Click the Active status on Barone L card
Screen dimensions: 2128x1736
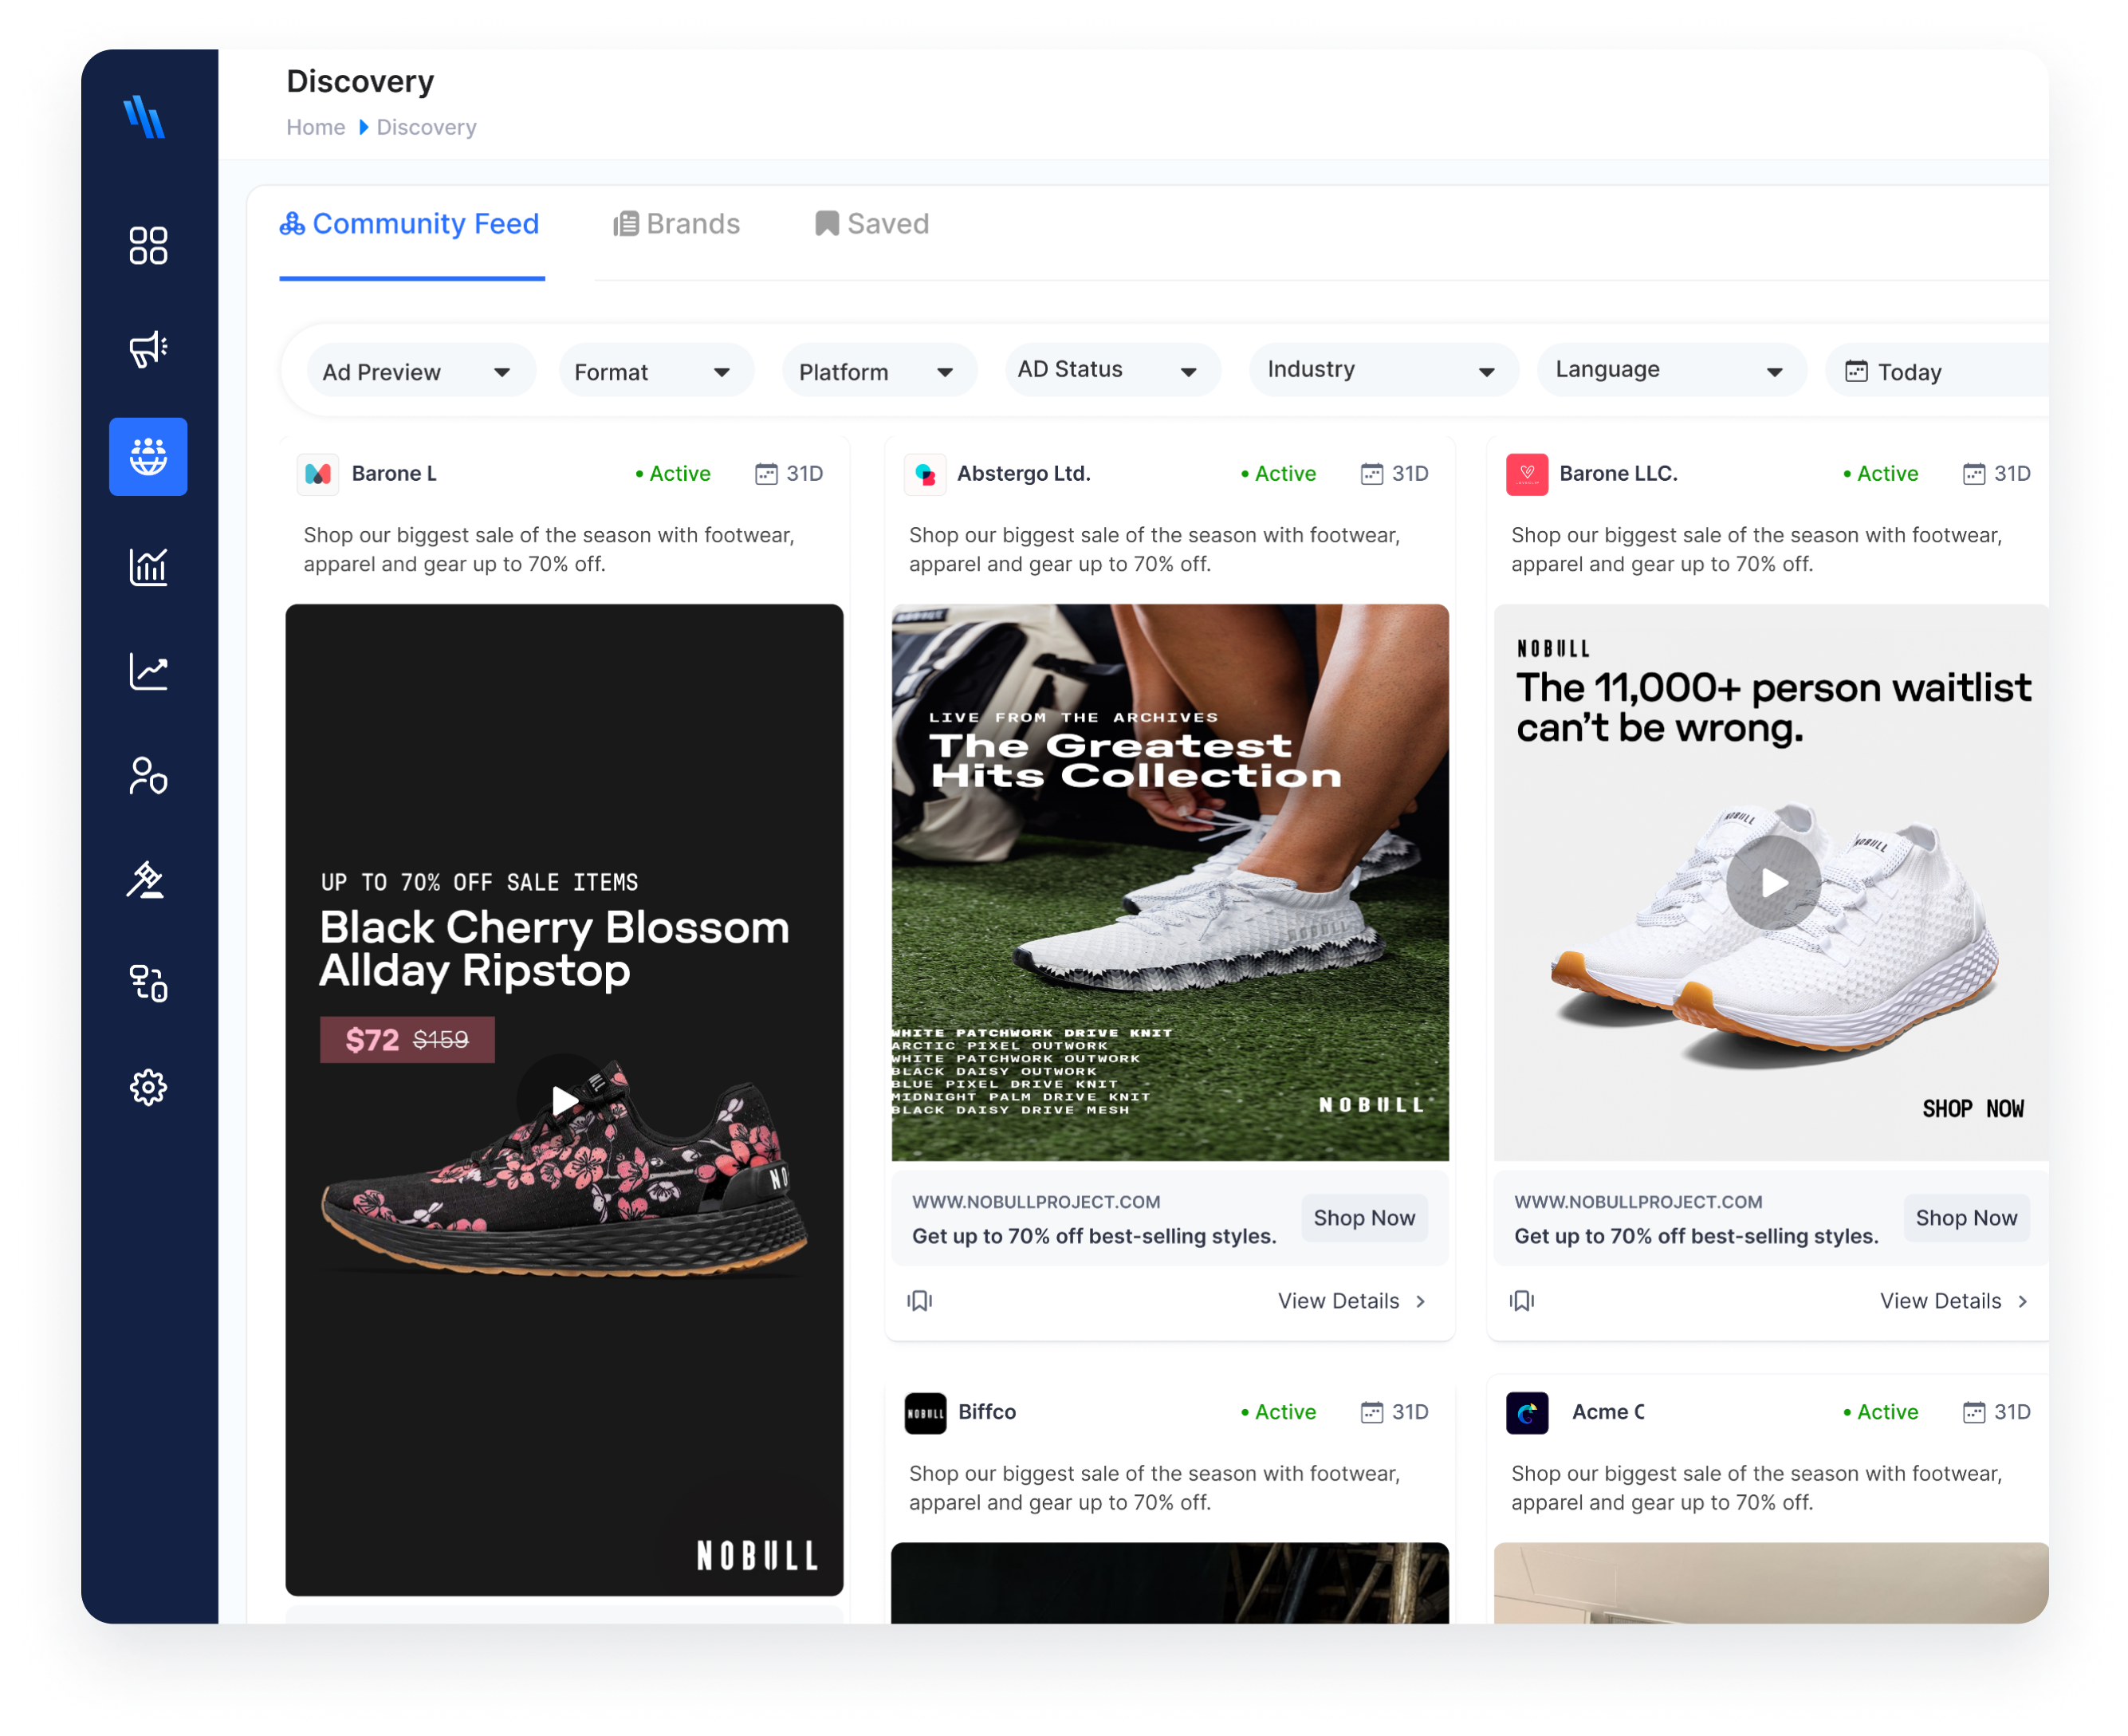674,474
